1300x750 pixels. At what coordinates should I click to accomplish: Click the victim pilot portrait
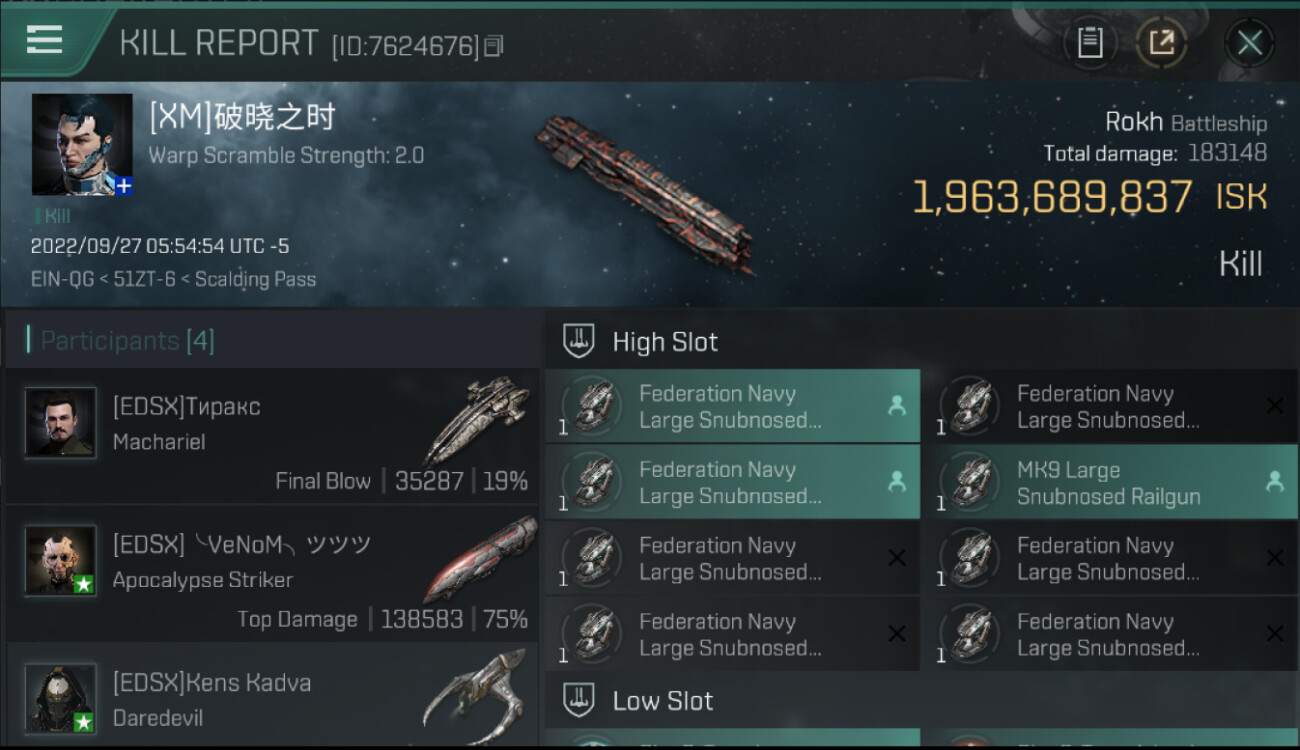coord(82,145)
